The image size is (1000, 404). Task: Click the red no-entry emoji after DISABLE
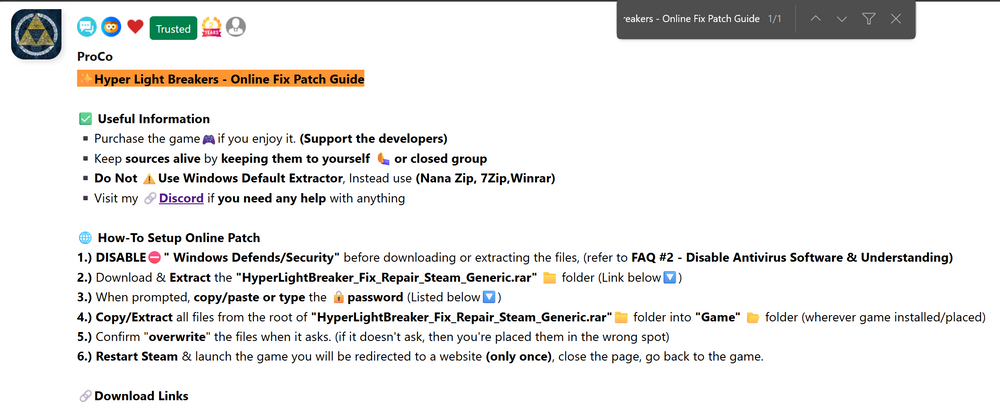(x=154, y=258)
